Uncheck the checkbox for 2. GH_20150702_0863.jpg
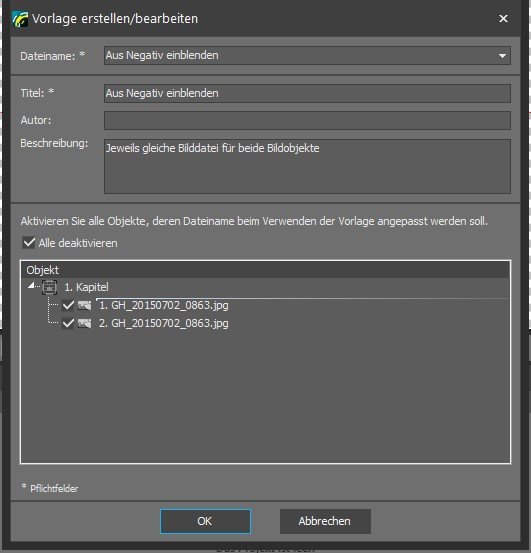531x553 pixels. 68,323
